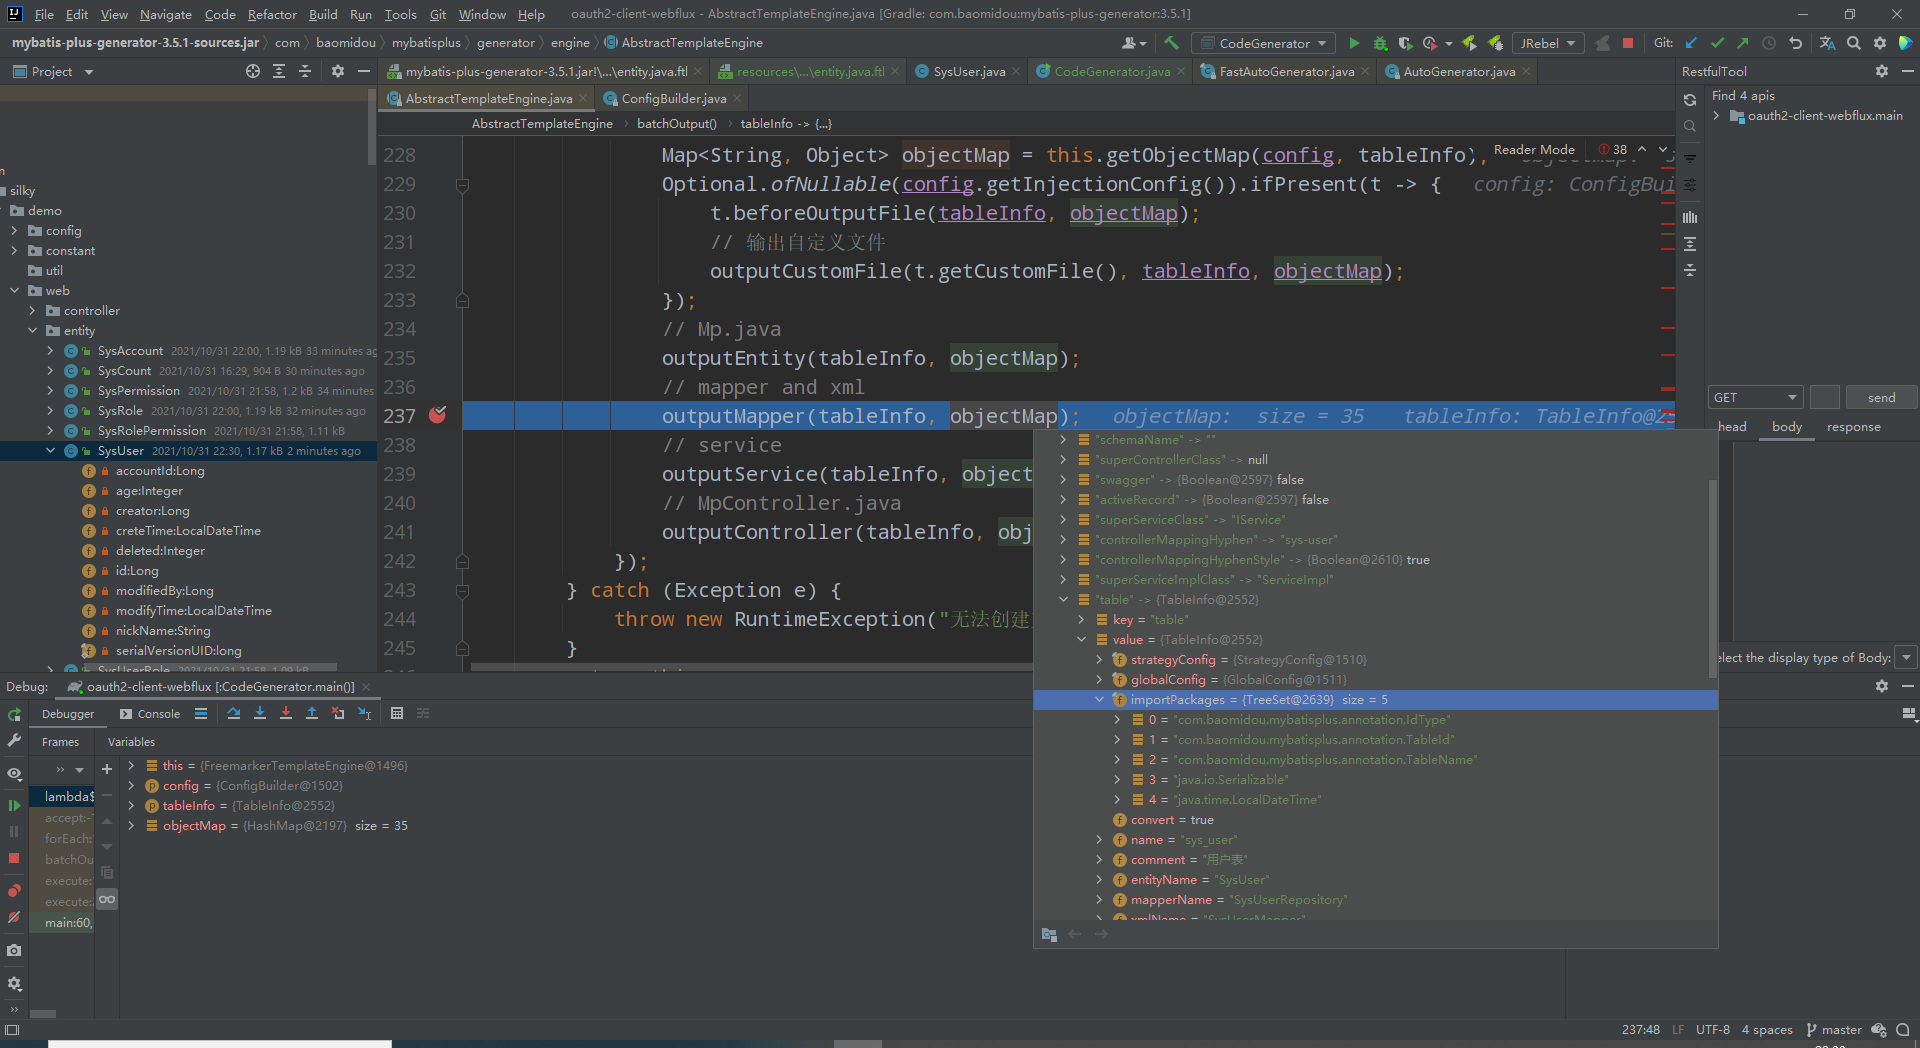Switch to the Console tab

150,714
